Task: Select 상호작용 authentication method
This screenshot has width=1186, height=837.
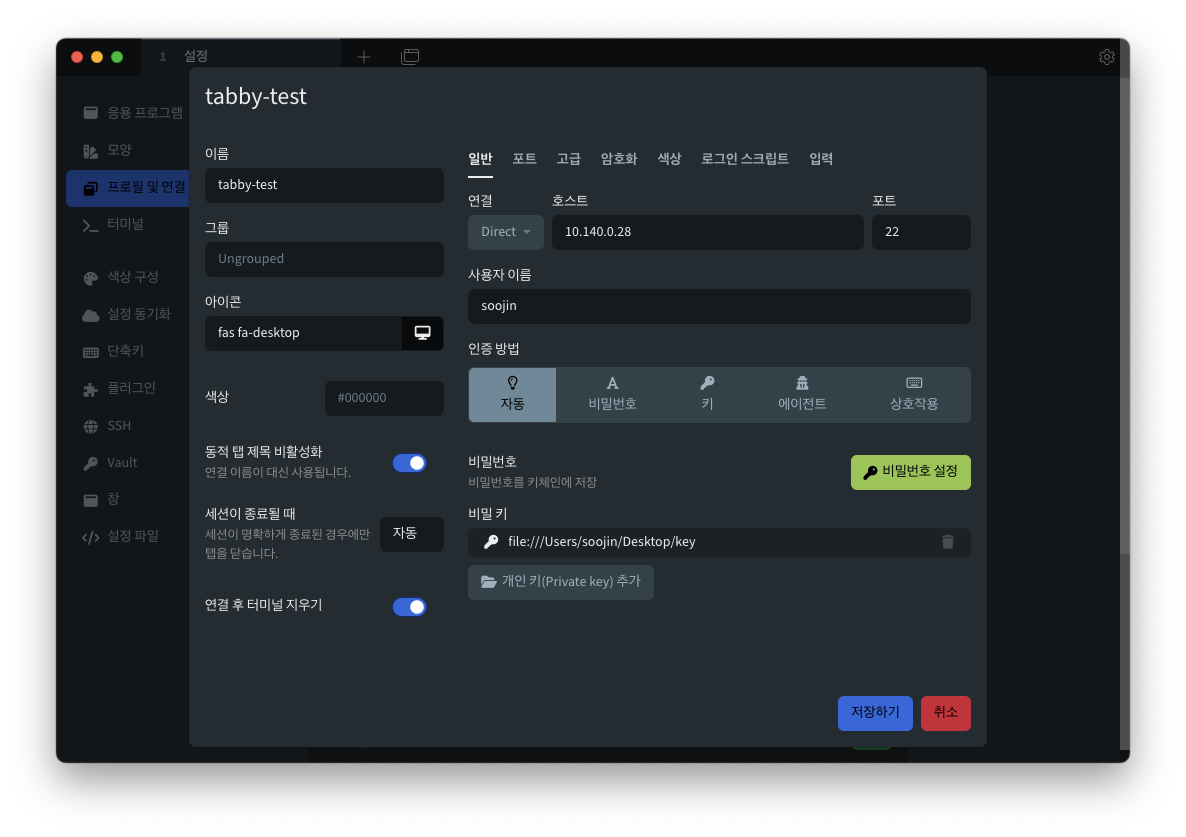Action: (x=914, y=395)
